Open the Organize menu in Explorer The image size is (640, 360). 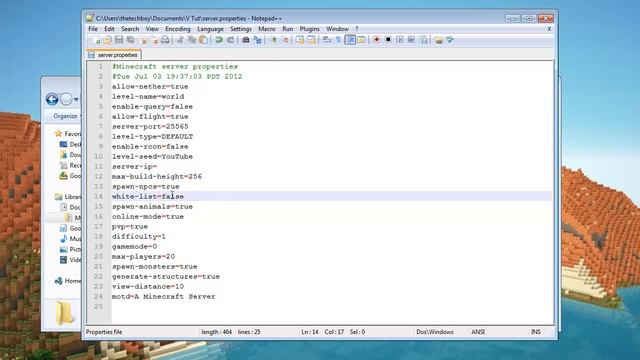[x=66, y=116]
